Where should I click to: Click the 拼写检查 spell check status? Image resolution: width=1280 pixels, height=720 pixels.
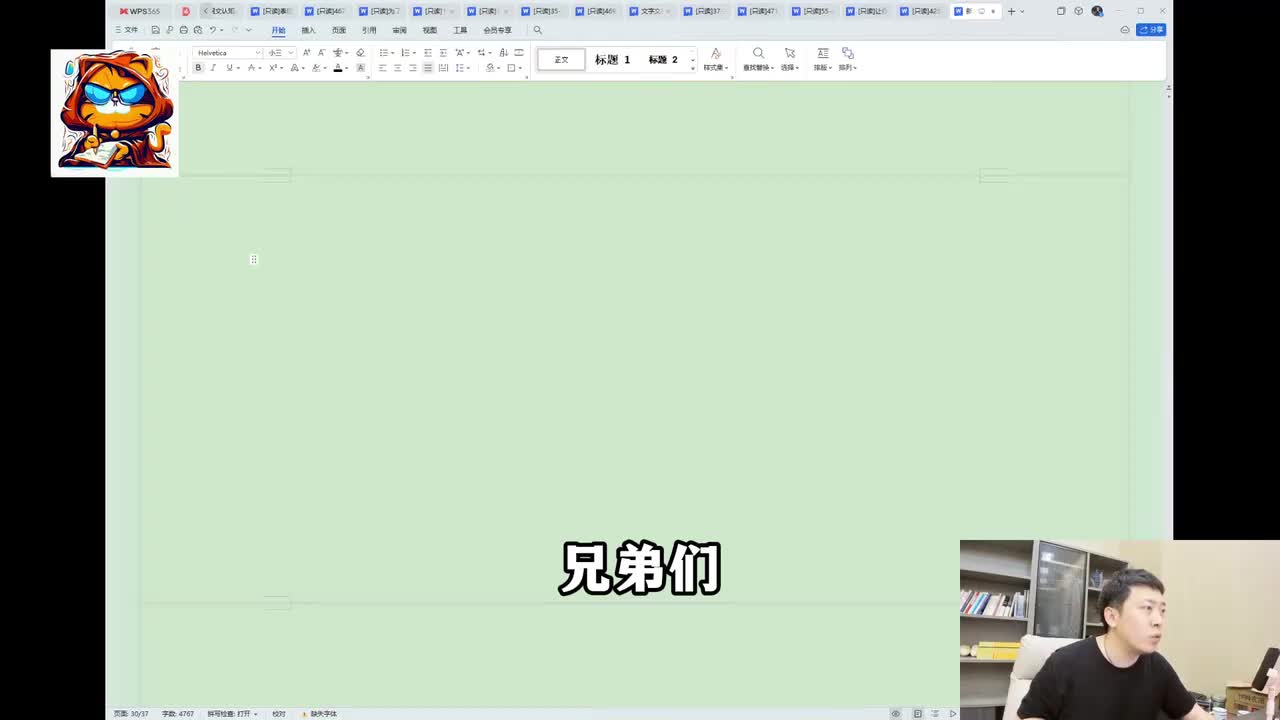click(x=232, y=714)
